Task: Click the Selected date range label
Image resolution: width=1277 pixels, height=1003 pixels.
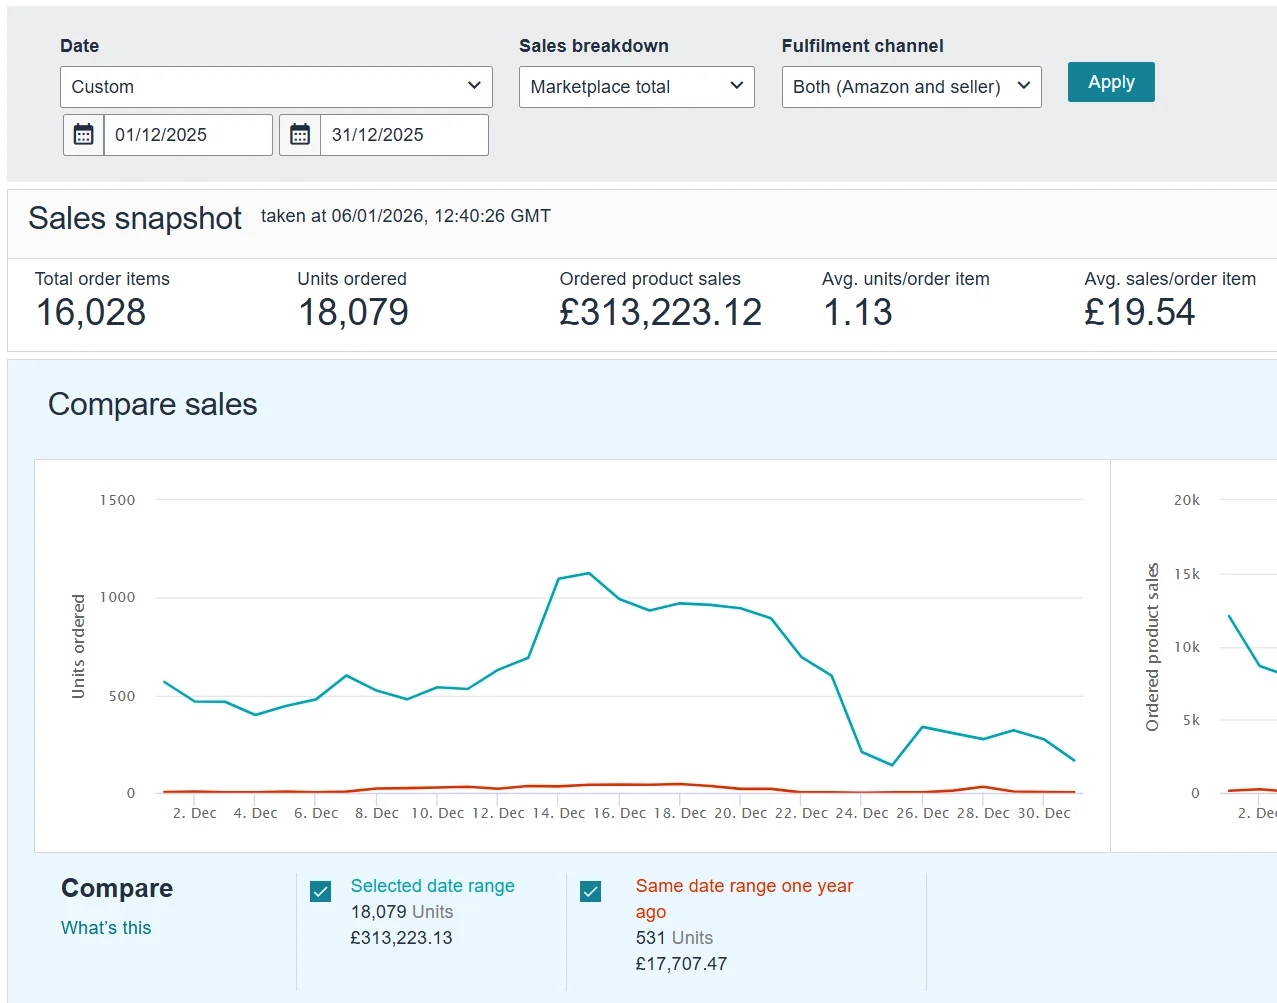Action: point(433,886)
